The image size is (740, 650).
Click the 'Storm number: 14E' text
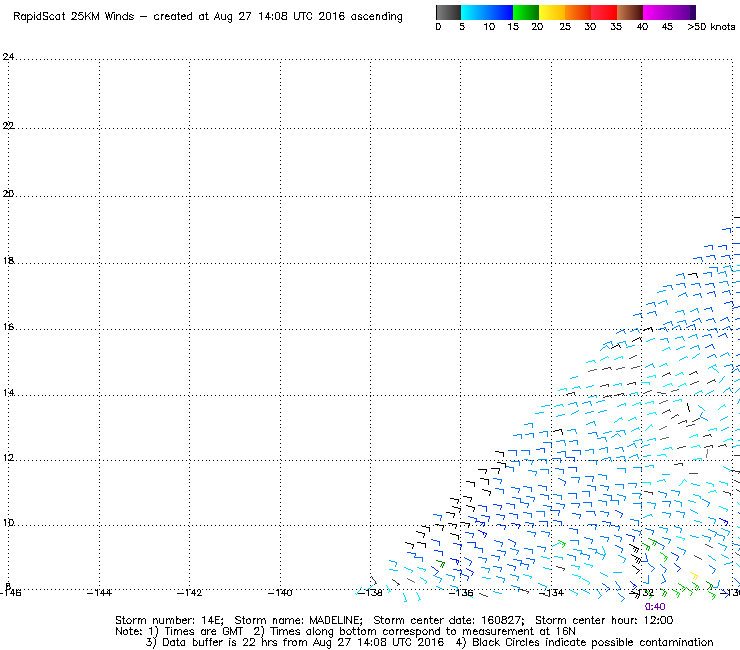(x=169, y=620)
